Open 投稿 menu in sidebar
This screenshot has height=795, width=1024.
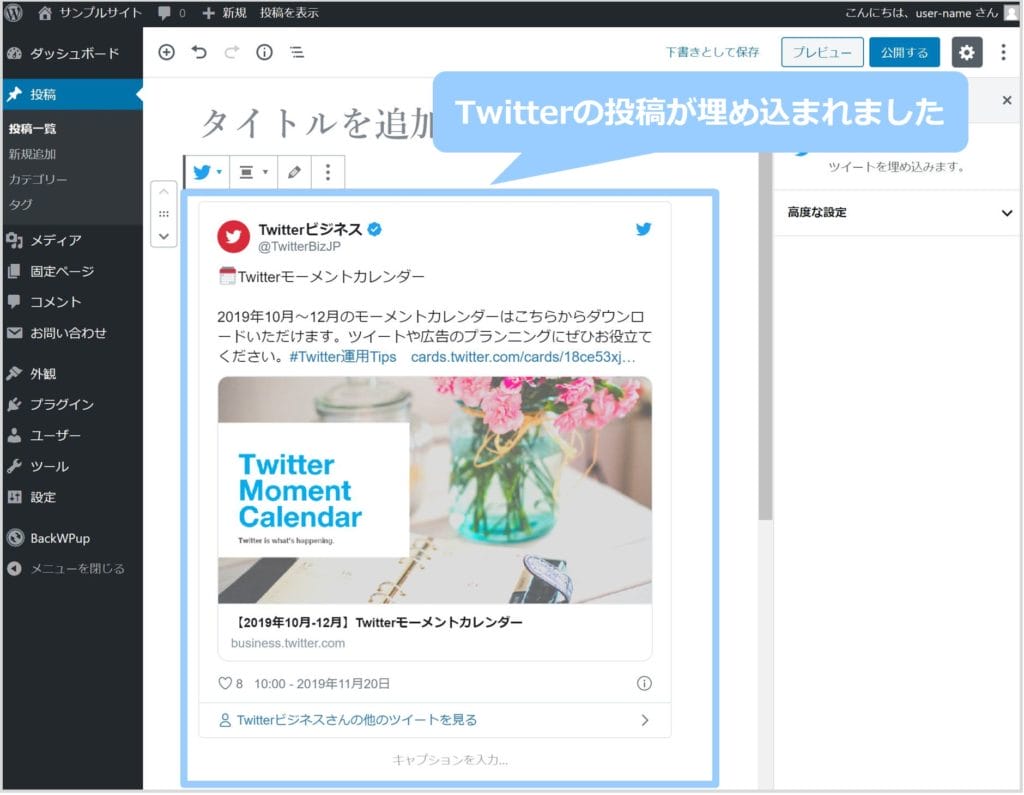pos(72,94)
